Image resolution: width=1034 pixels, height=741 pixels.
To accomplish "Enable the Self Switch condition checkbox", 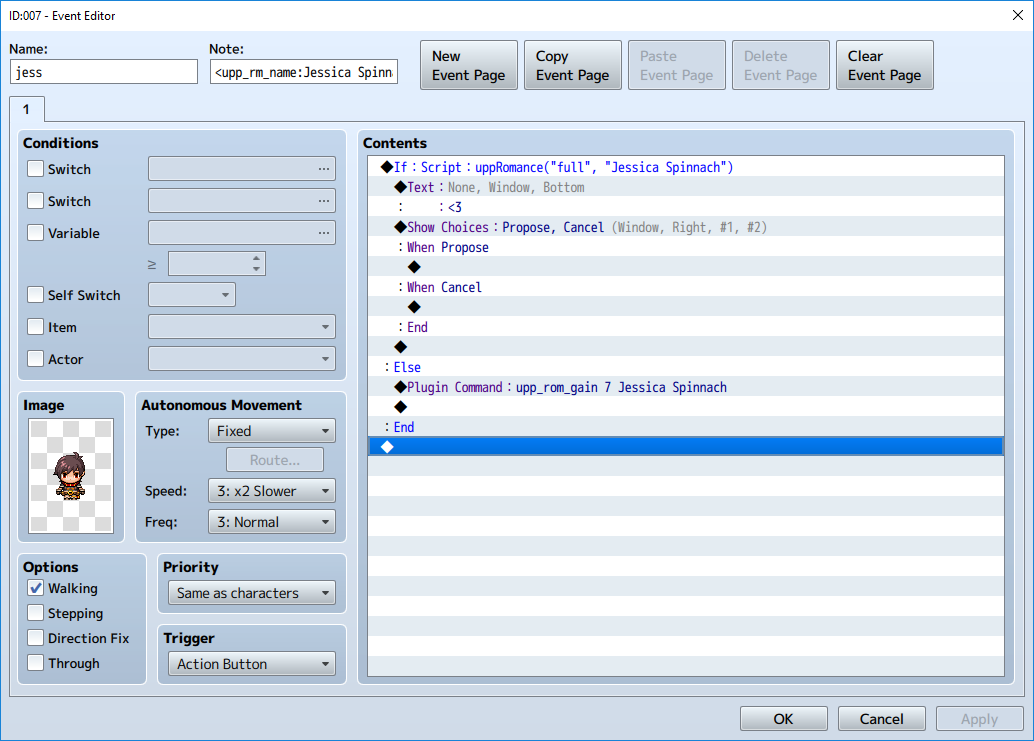I will tap(36, 295).
